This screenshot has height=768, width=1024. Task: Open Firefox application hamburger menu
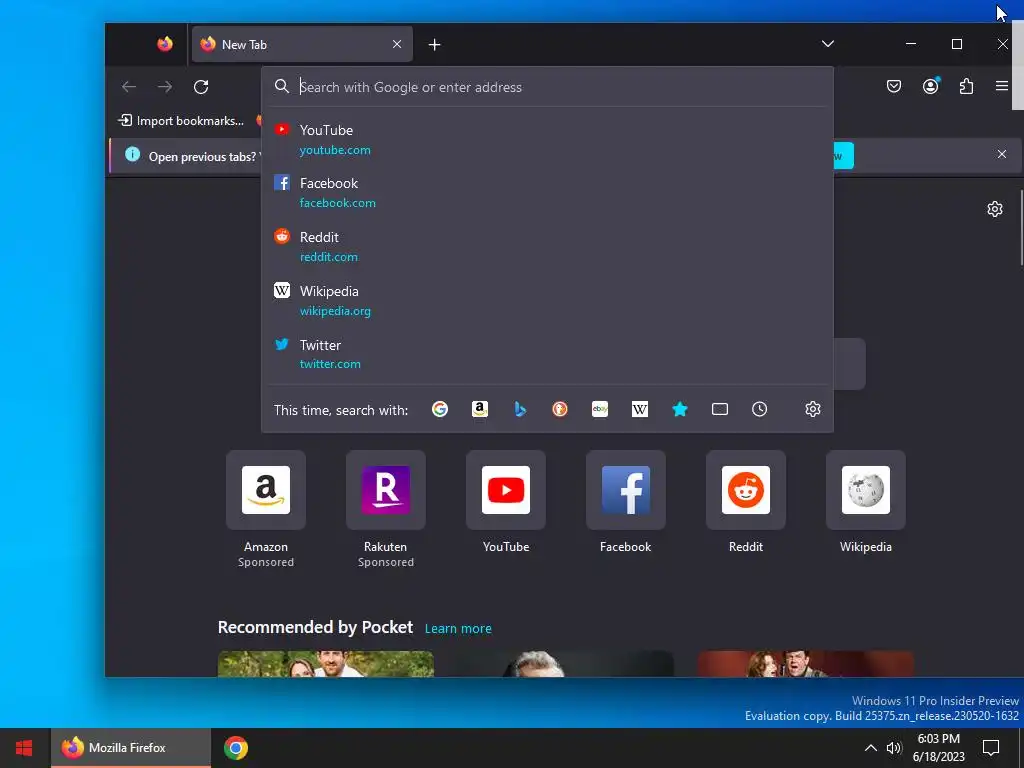[x=1002, y=86]
